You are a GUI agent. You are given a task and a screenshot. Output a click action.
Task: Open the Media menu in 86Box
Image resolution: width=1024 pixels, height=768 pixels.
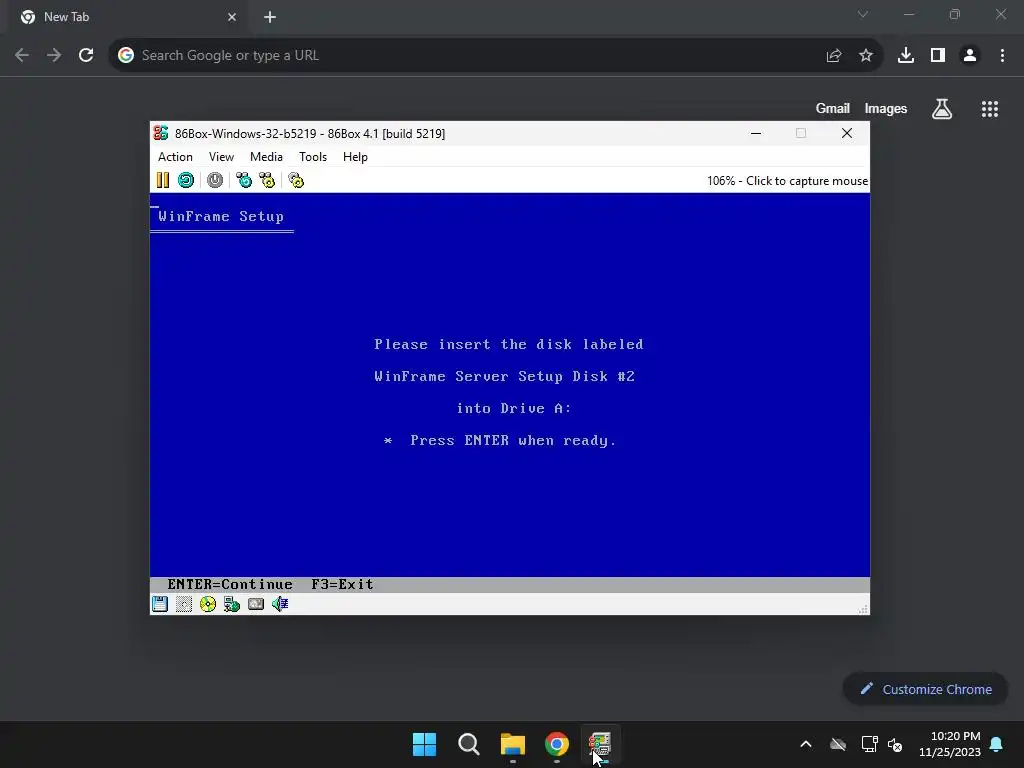[x=266, y=157]
